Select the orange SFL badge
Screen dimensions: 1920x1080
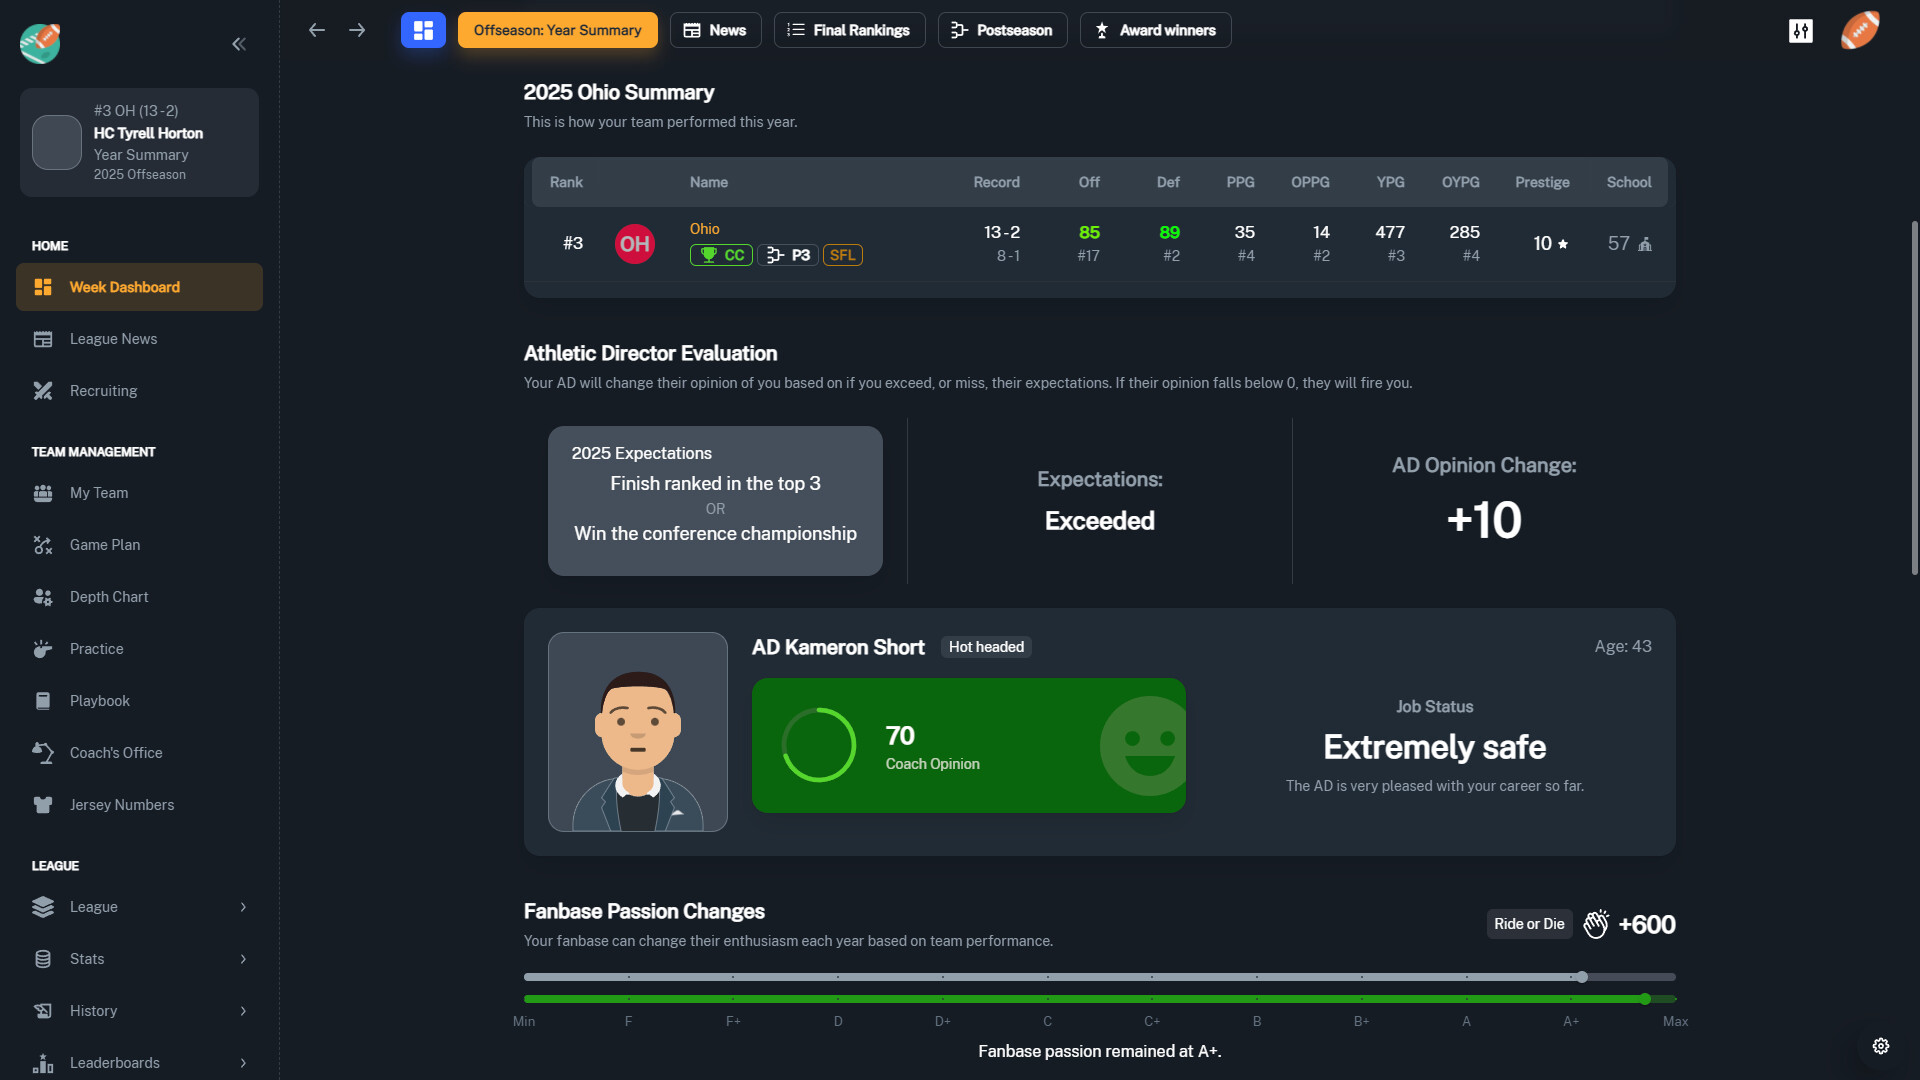pyautogui.click(x=843, y=255)
